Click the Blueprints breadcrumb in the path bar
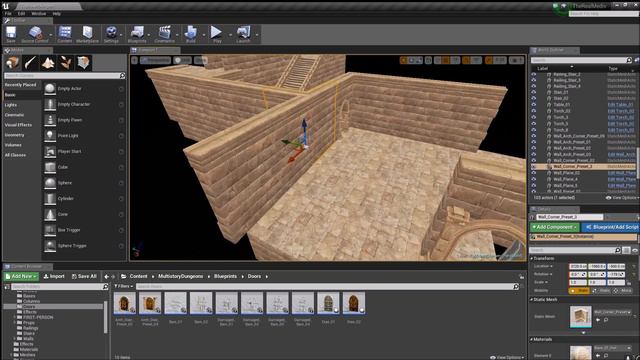 coord(225,276)
